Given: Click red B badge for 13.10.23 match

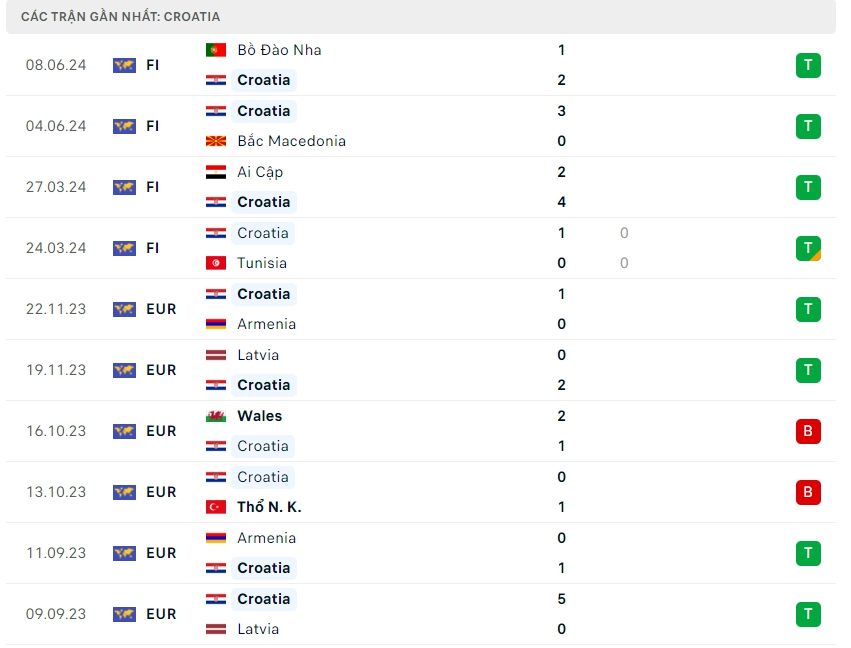Looking at the screenshot, I should pos(808,492).
